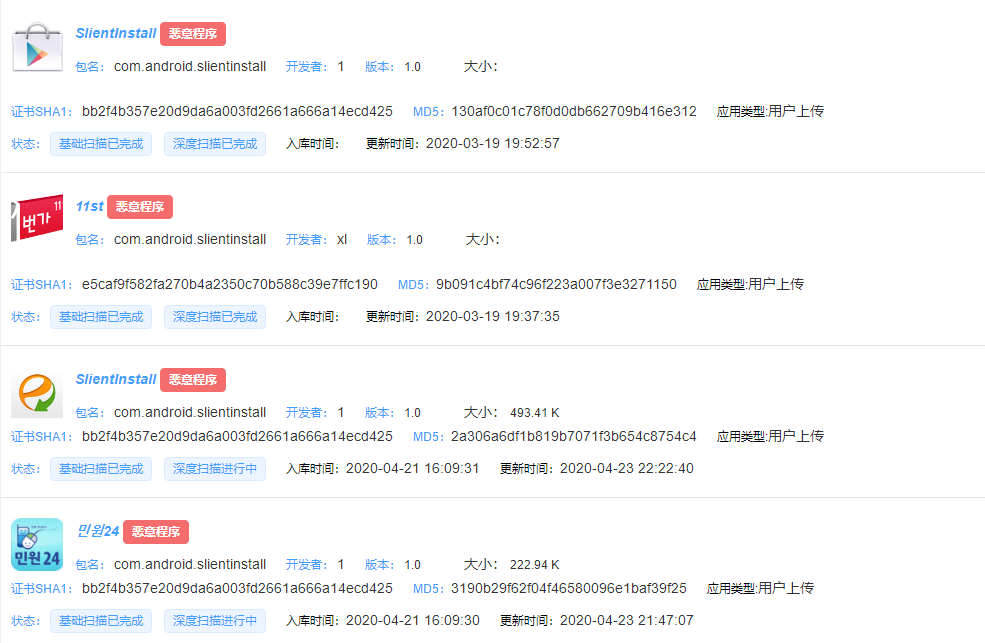This screenshot has height=643, width=985.
Task: Select SHA1 value in the 222.94 K entry
Action: tap(237, 588)
